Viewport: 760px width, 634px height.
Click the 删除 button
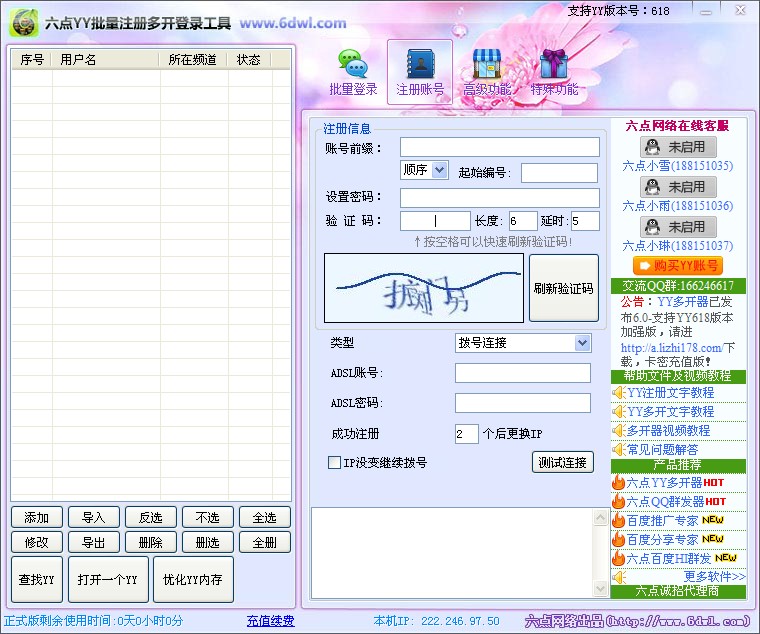150,542
